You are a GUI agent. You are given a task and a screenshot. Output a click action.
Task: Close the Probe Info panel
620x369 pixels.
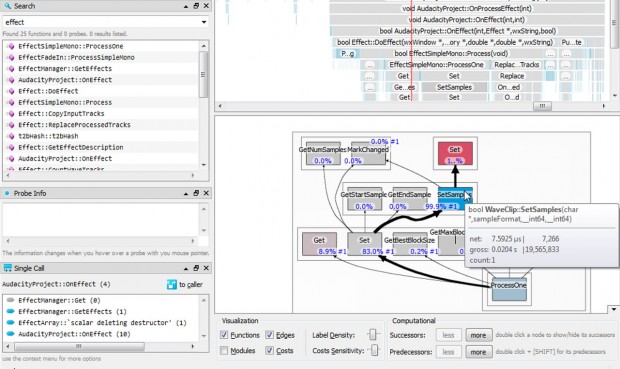click(x=206, y=193)
